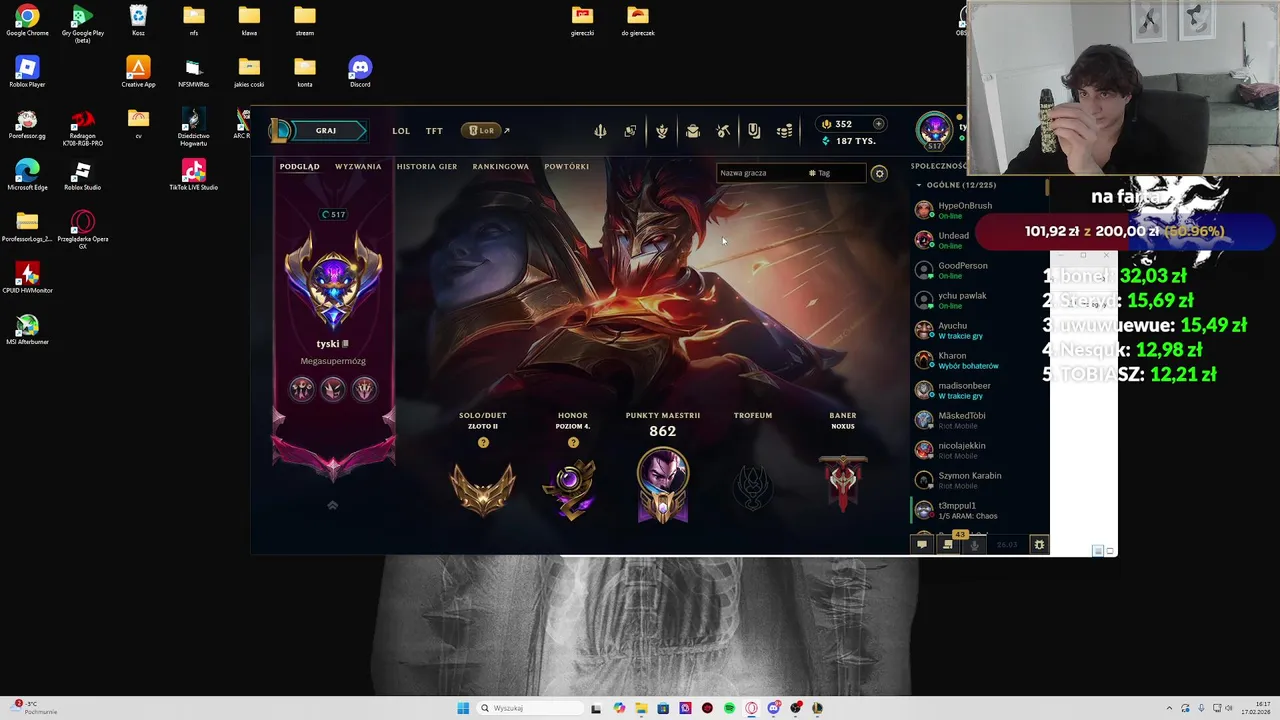This screenshot has height=720, width=1280.
Task: Collapse the OGÓLNE friends group
Action: (x=919, y=185)
